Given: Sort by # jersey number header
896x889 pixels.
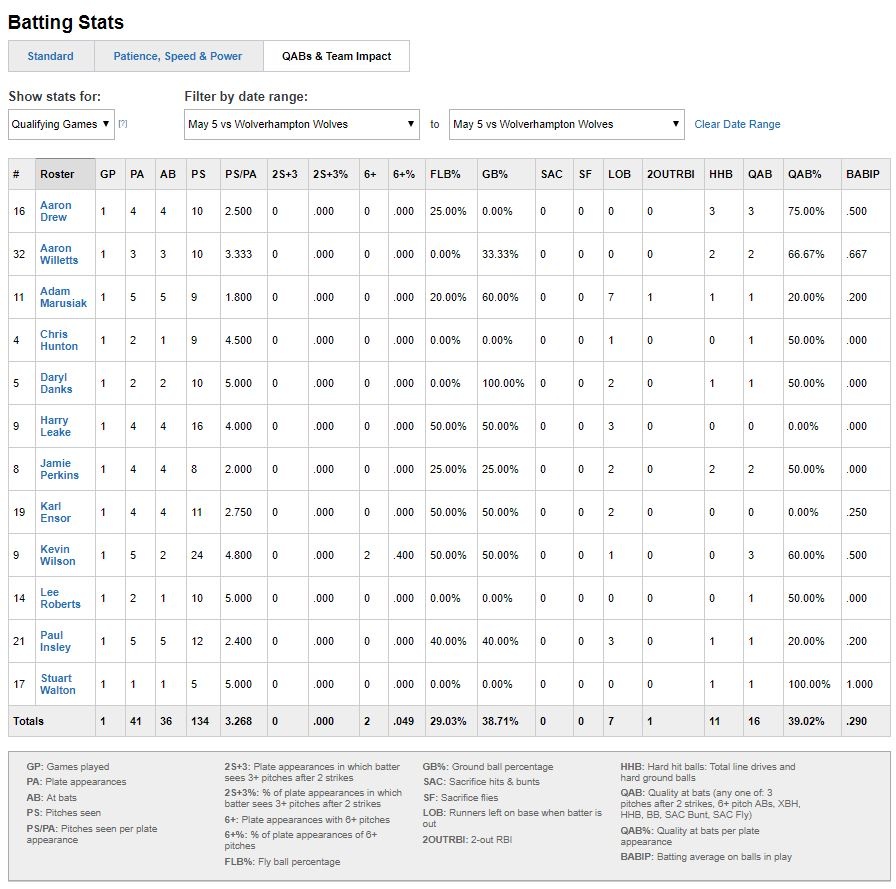Looking at the screenshot, I should click(x=22, y=174).
